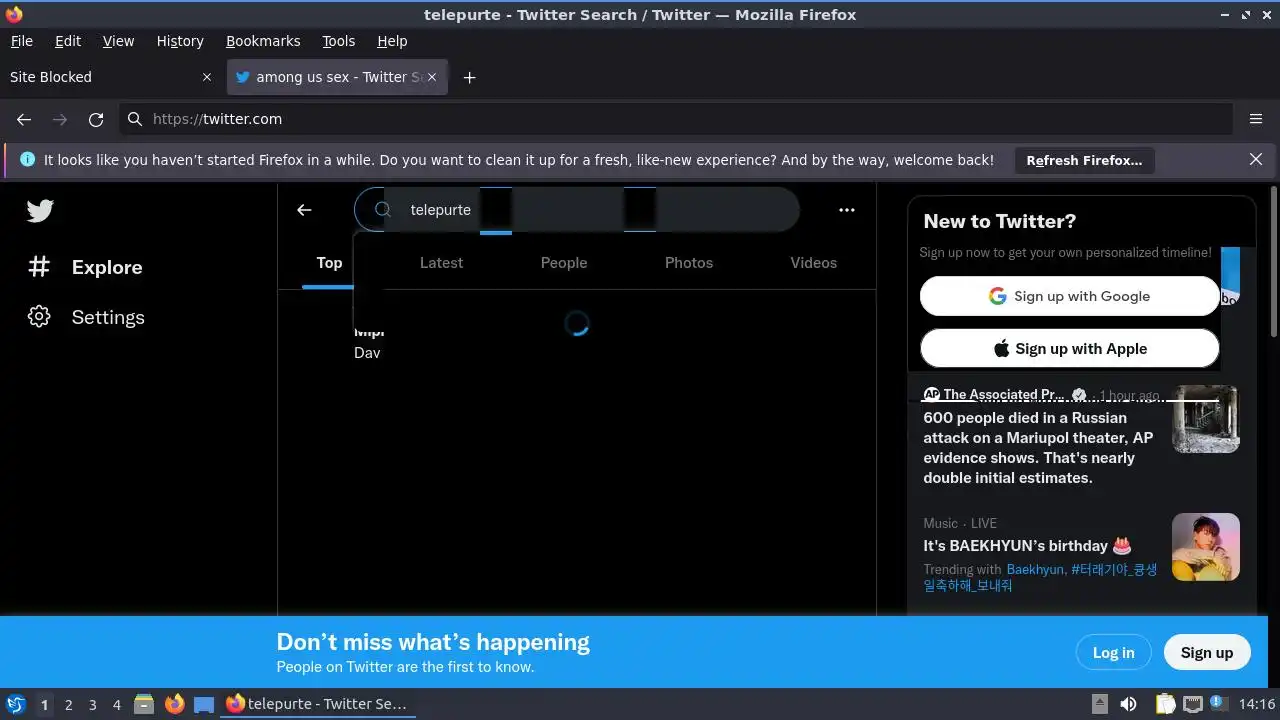Open the network tray icon
1280x720 pixels.
(x=1192, y=704)
